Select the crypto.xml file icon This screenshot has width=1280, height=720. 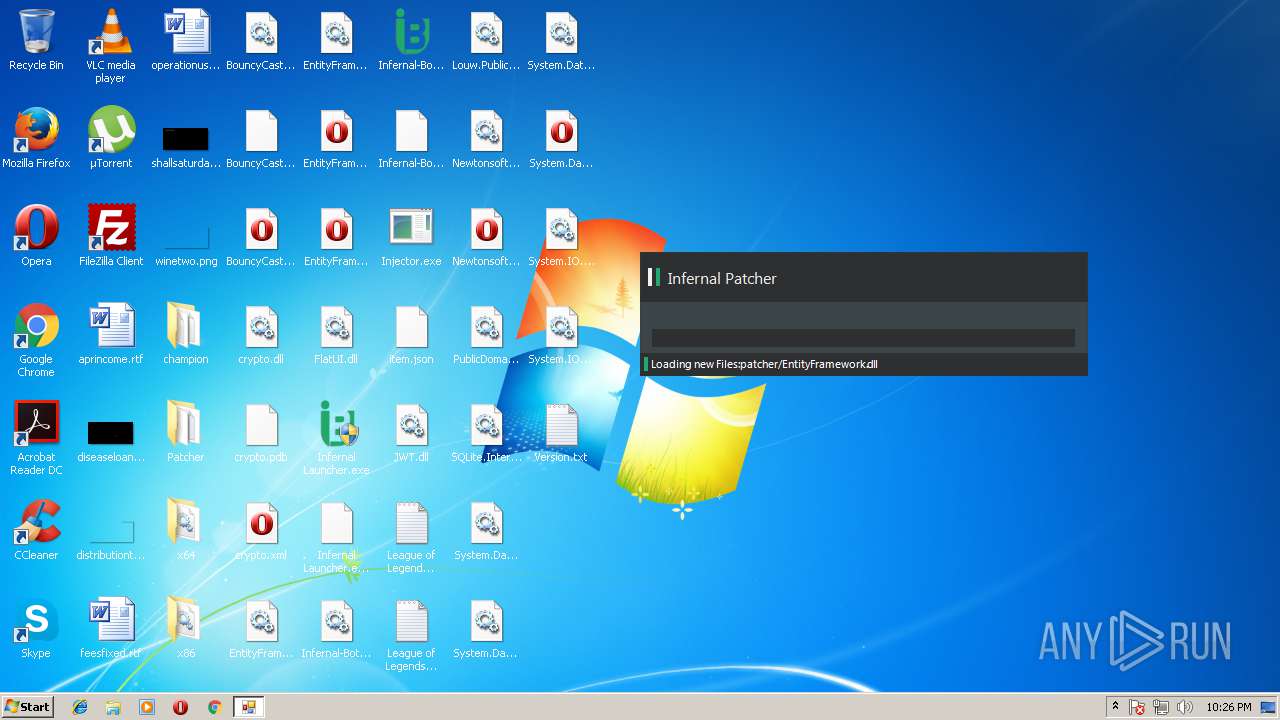[261, 530]
